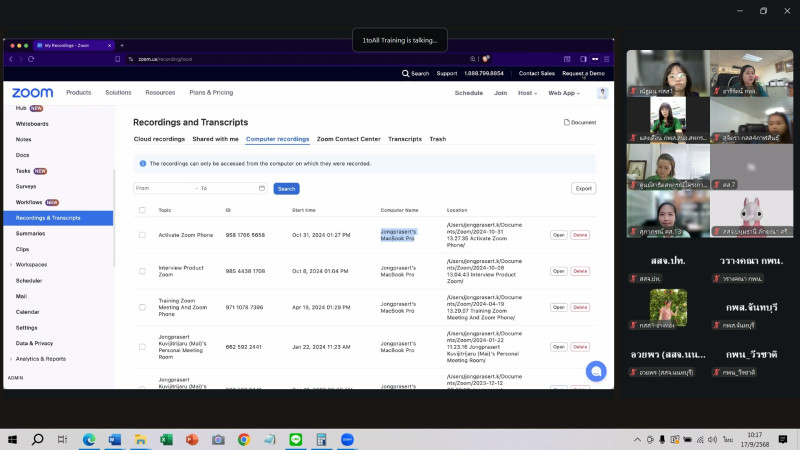Click the Windows Start button
800x450 pixels.
tap(12, 439)
